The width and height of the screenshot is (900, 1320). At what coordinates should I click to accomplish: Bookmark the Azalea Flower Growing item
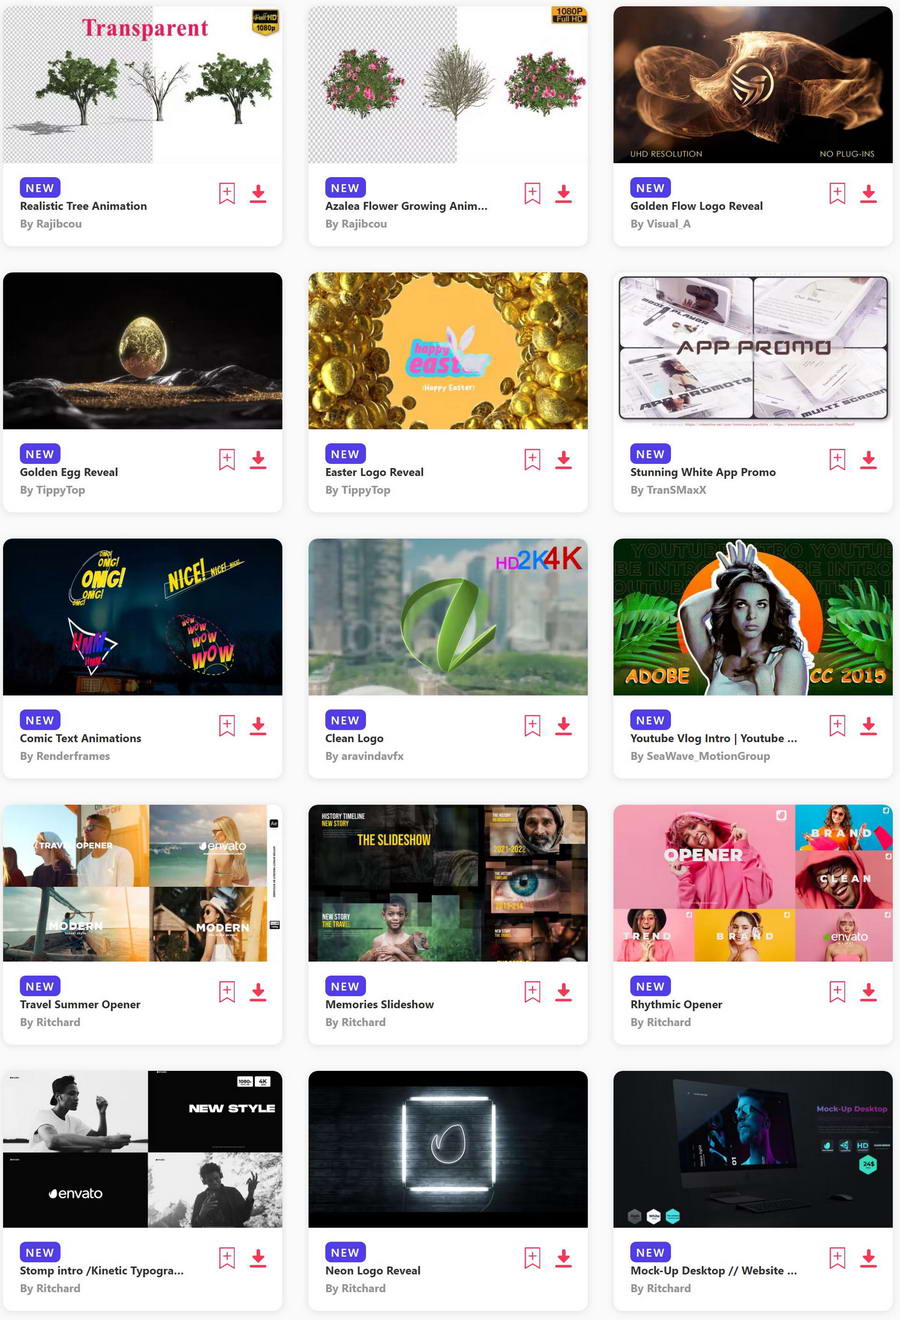tap(532, 194)
